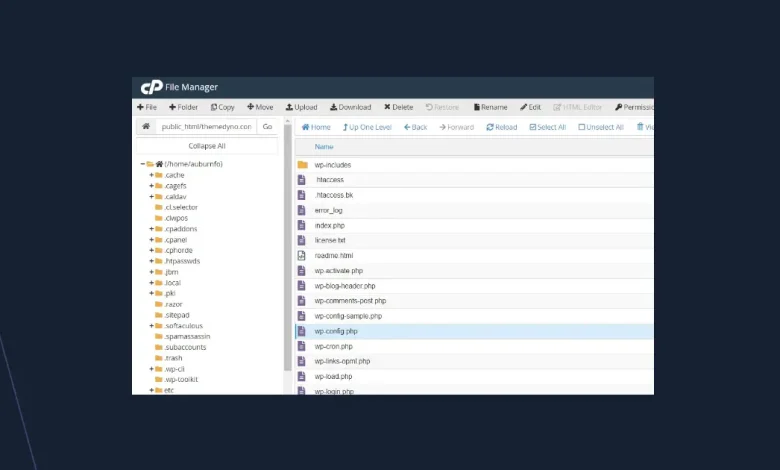The height and width of the screenshot is (470, 780).
Task: Click the home icon beside the path field
Action: (x=146, y=126)
